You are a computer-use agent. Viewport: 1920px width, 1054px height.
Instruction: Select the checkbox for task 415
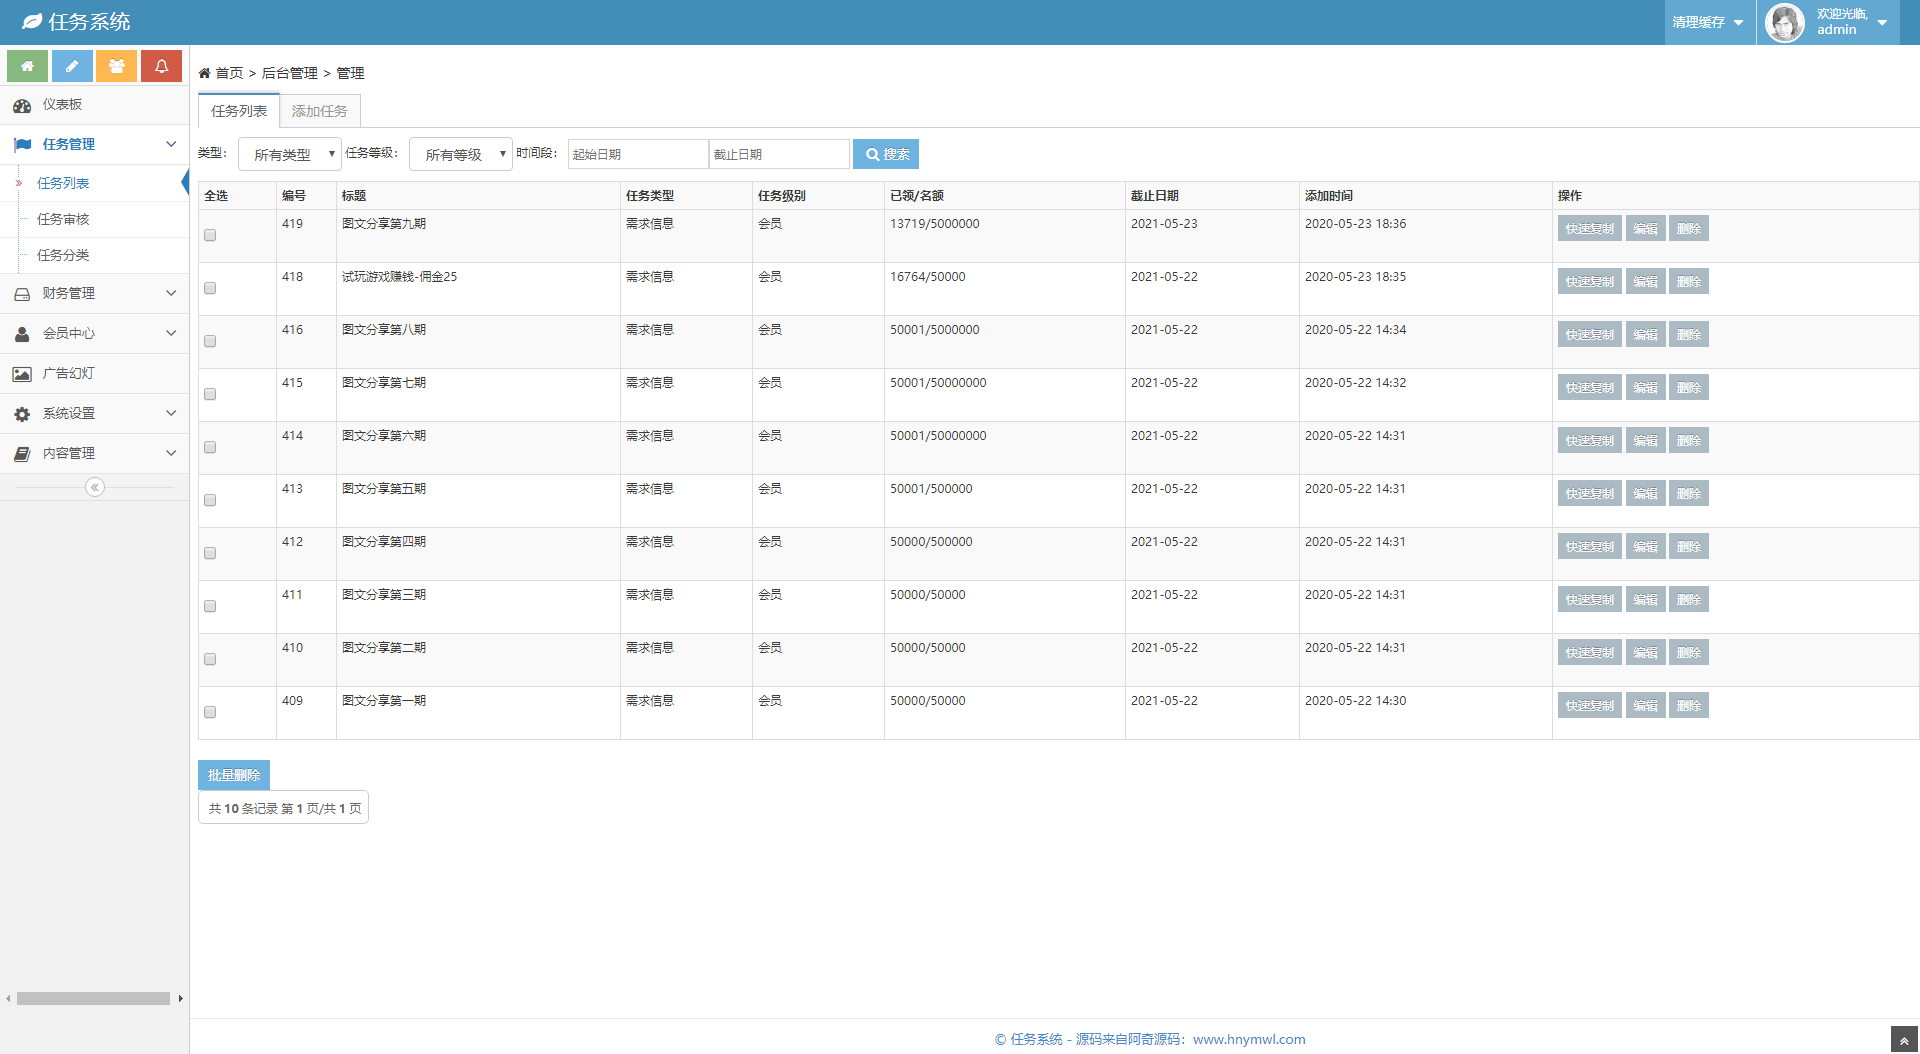click(x=210, y=395)
